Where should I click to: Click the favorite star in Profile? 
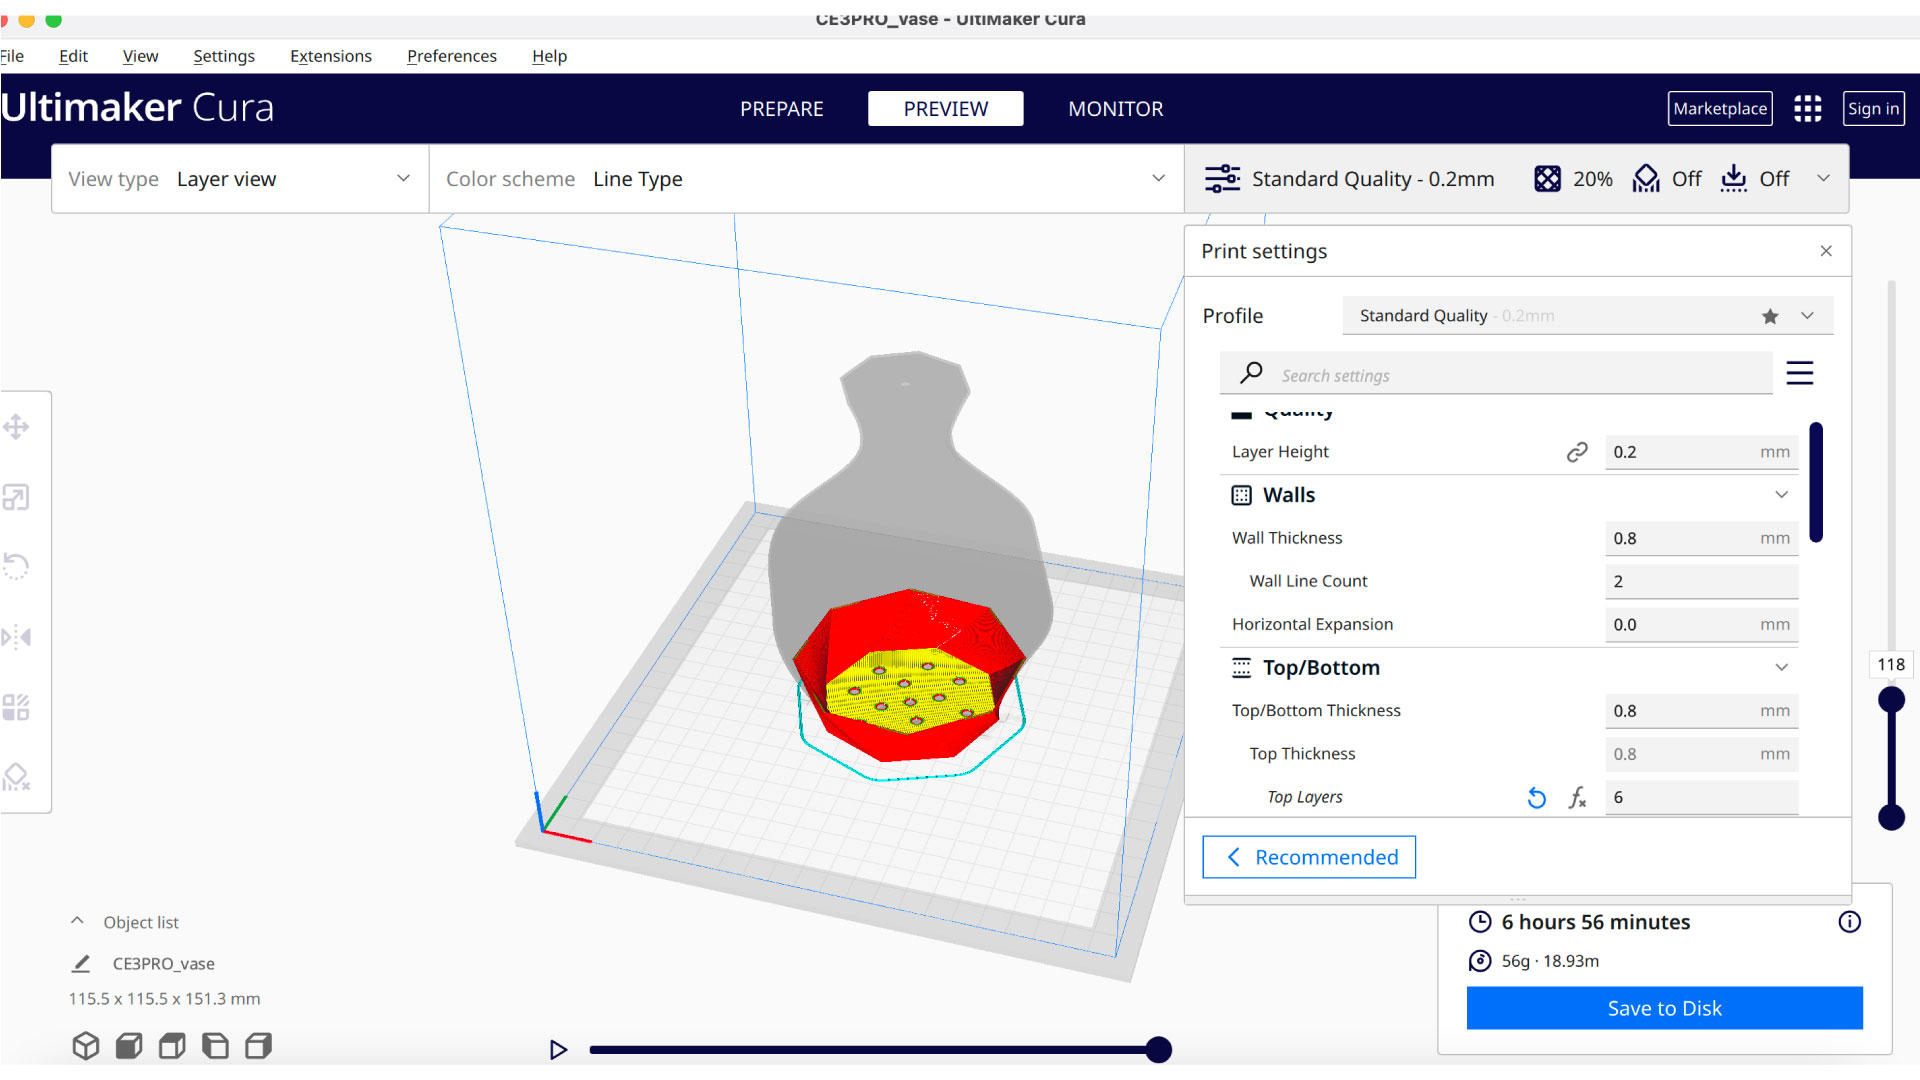(x=1770, y=316)
